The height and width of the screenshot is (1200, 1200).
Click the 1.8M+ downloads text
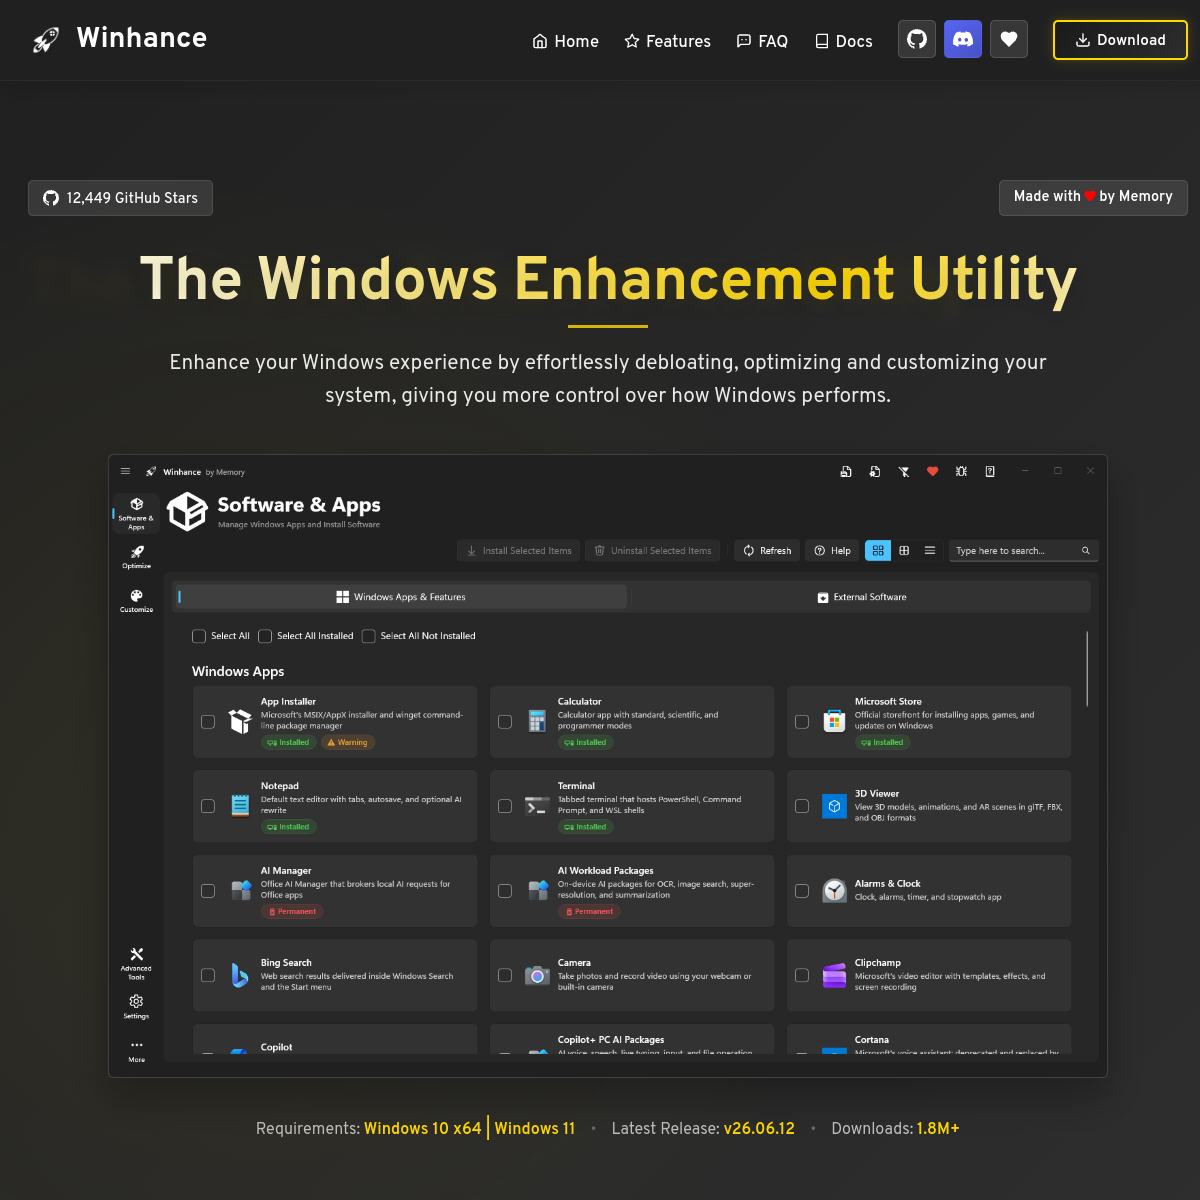click(938, 1128)
